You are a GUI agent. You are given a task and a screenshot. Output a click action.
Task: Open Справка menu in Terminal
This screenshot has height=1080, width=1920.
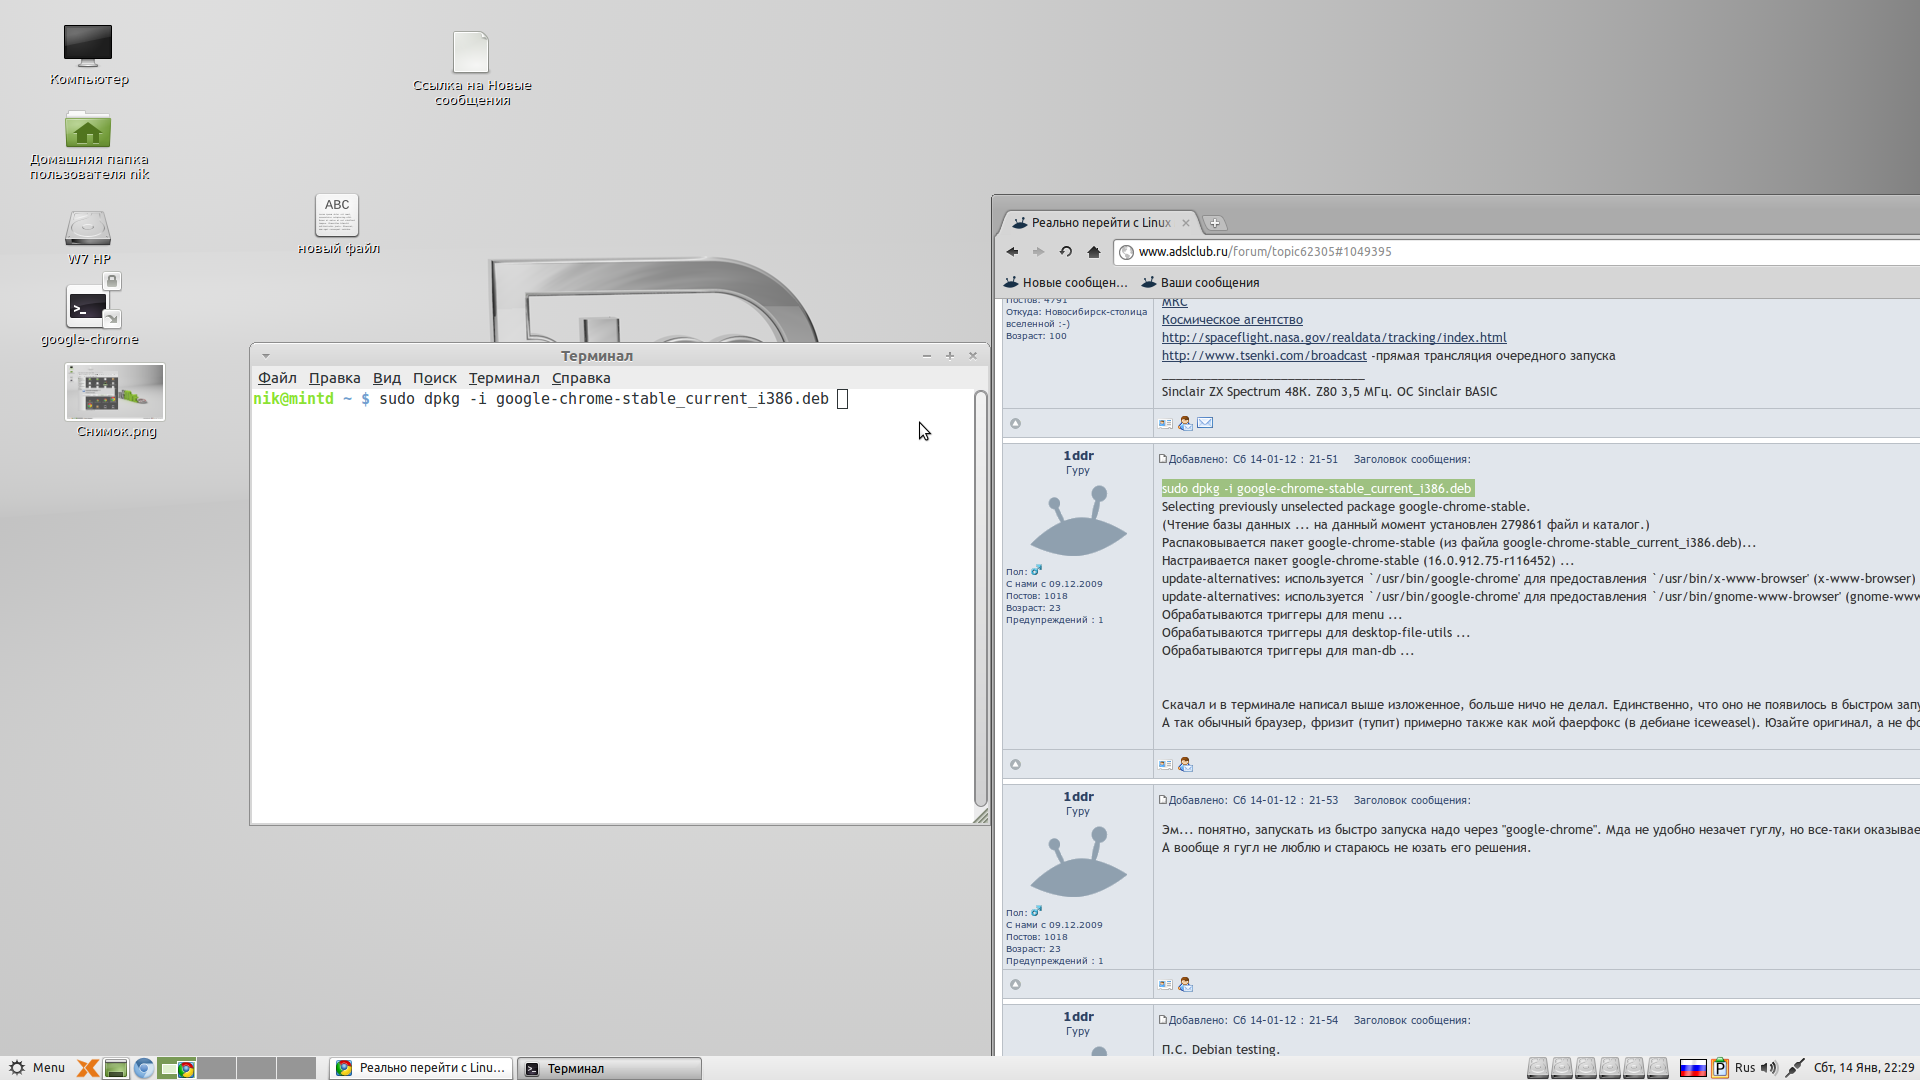pyautogui.click(x=581, y=378)
